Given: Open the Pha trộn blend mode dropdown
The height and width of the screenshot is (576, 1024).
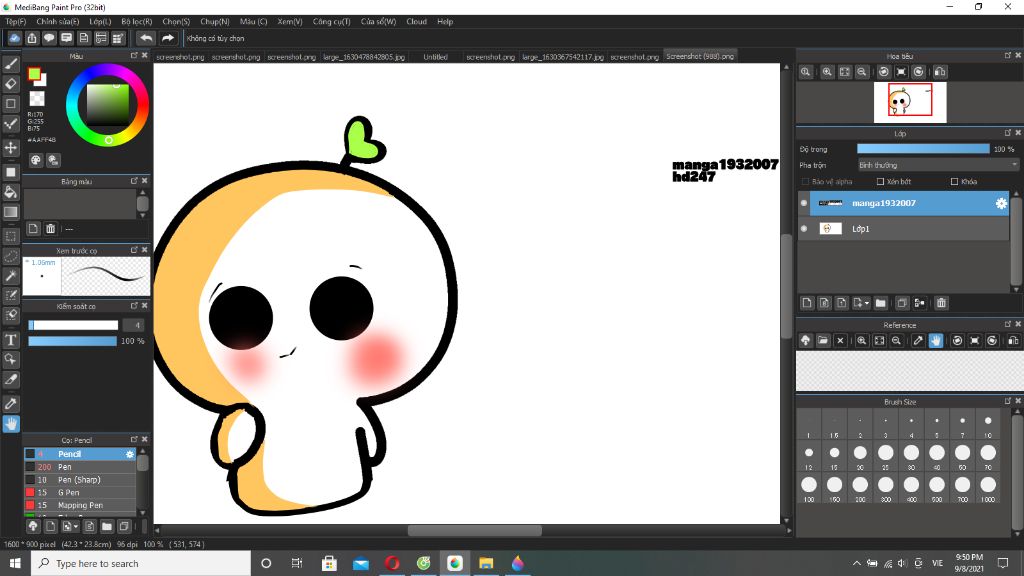Looking at the screenshot, I should coord(937,165).
